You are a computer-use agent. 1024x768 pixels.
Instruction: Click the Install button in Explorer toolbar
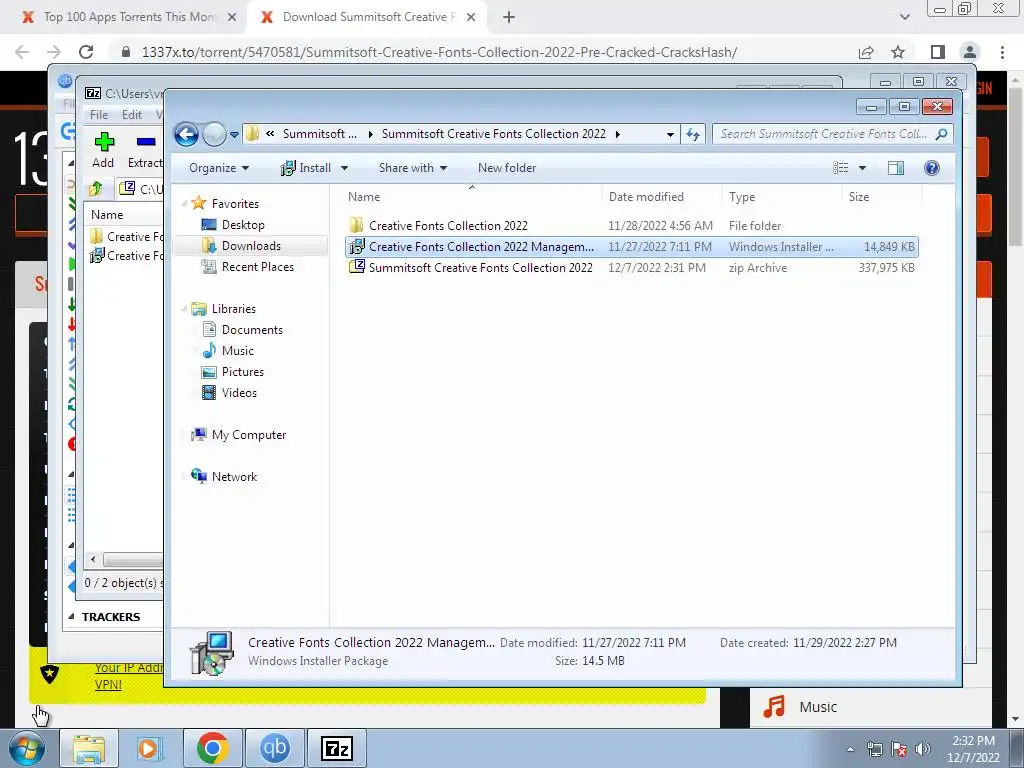(x=306, y=168)
